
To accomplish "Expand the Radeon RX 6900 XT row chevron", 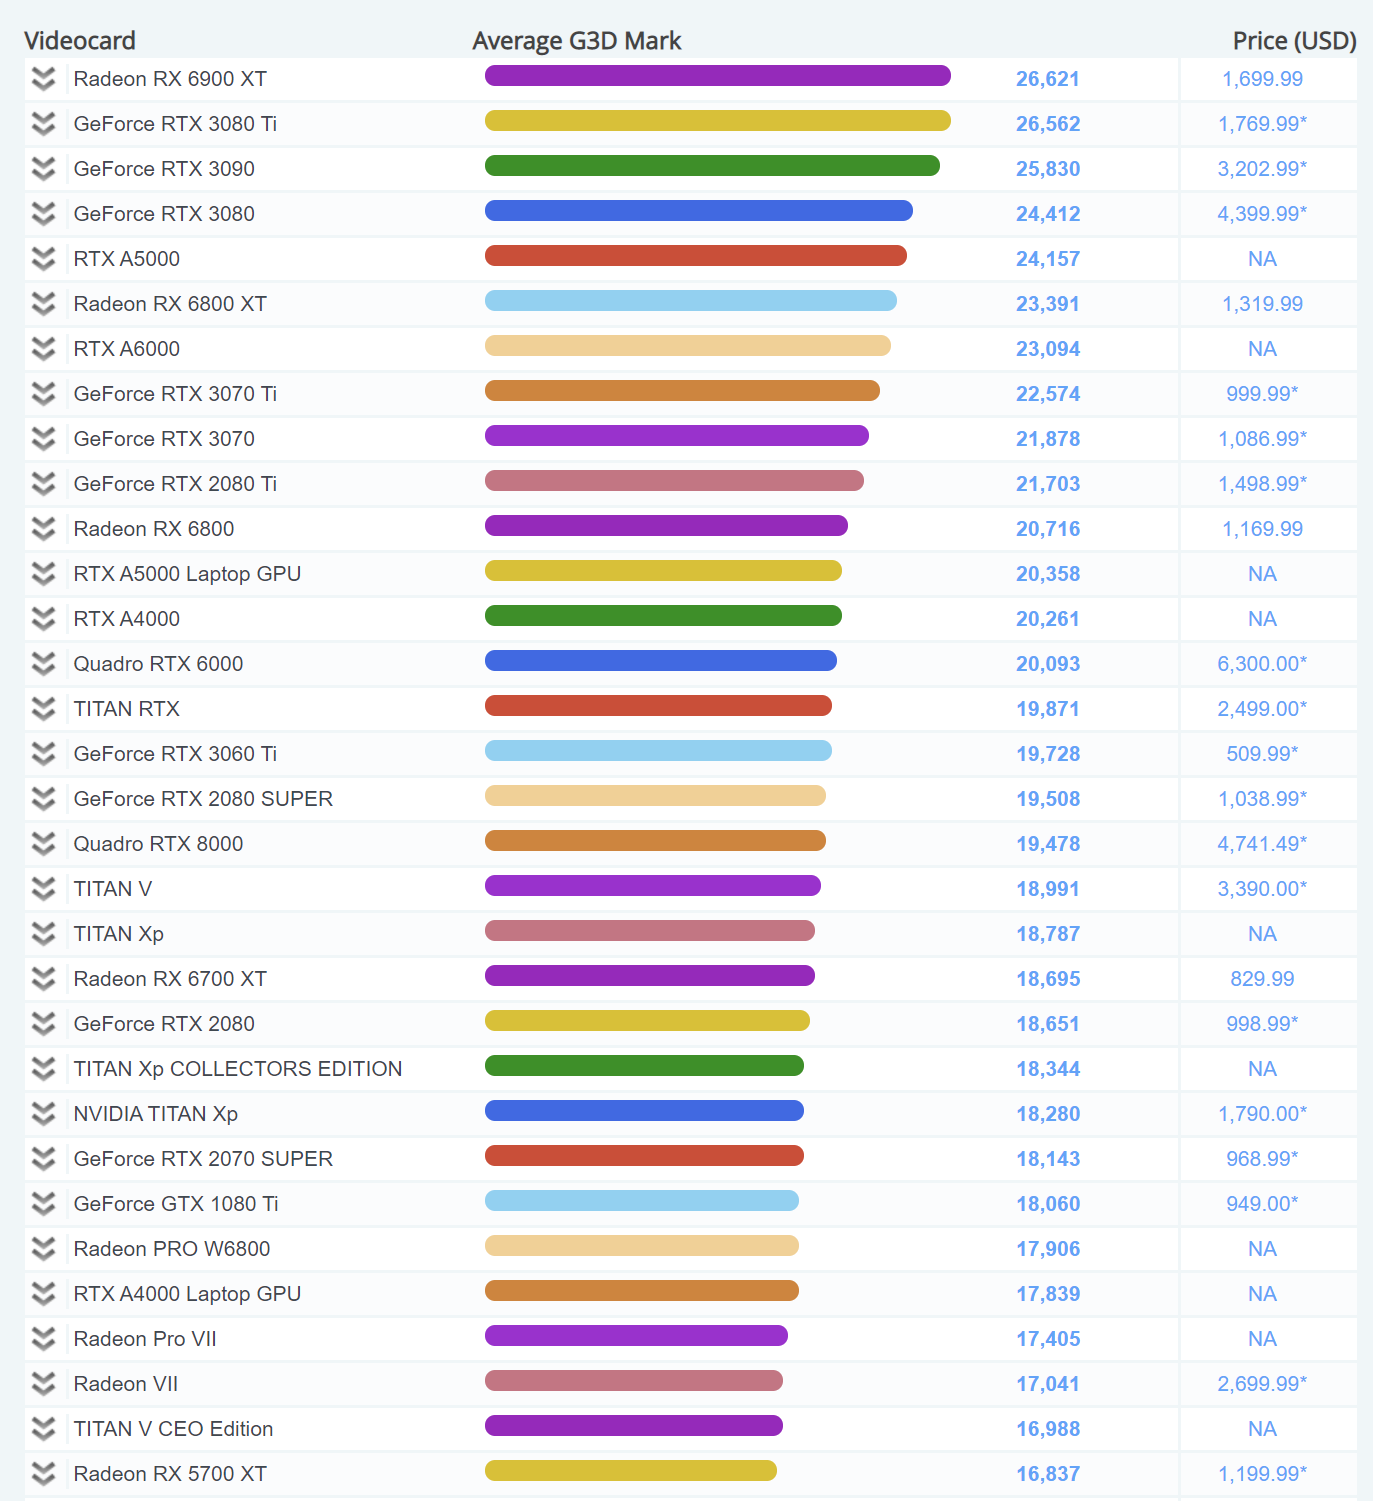I will pos(43,79).
